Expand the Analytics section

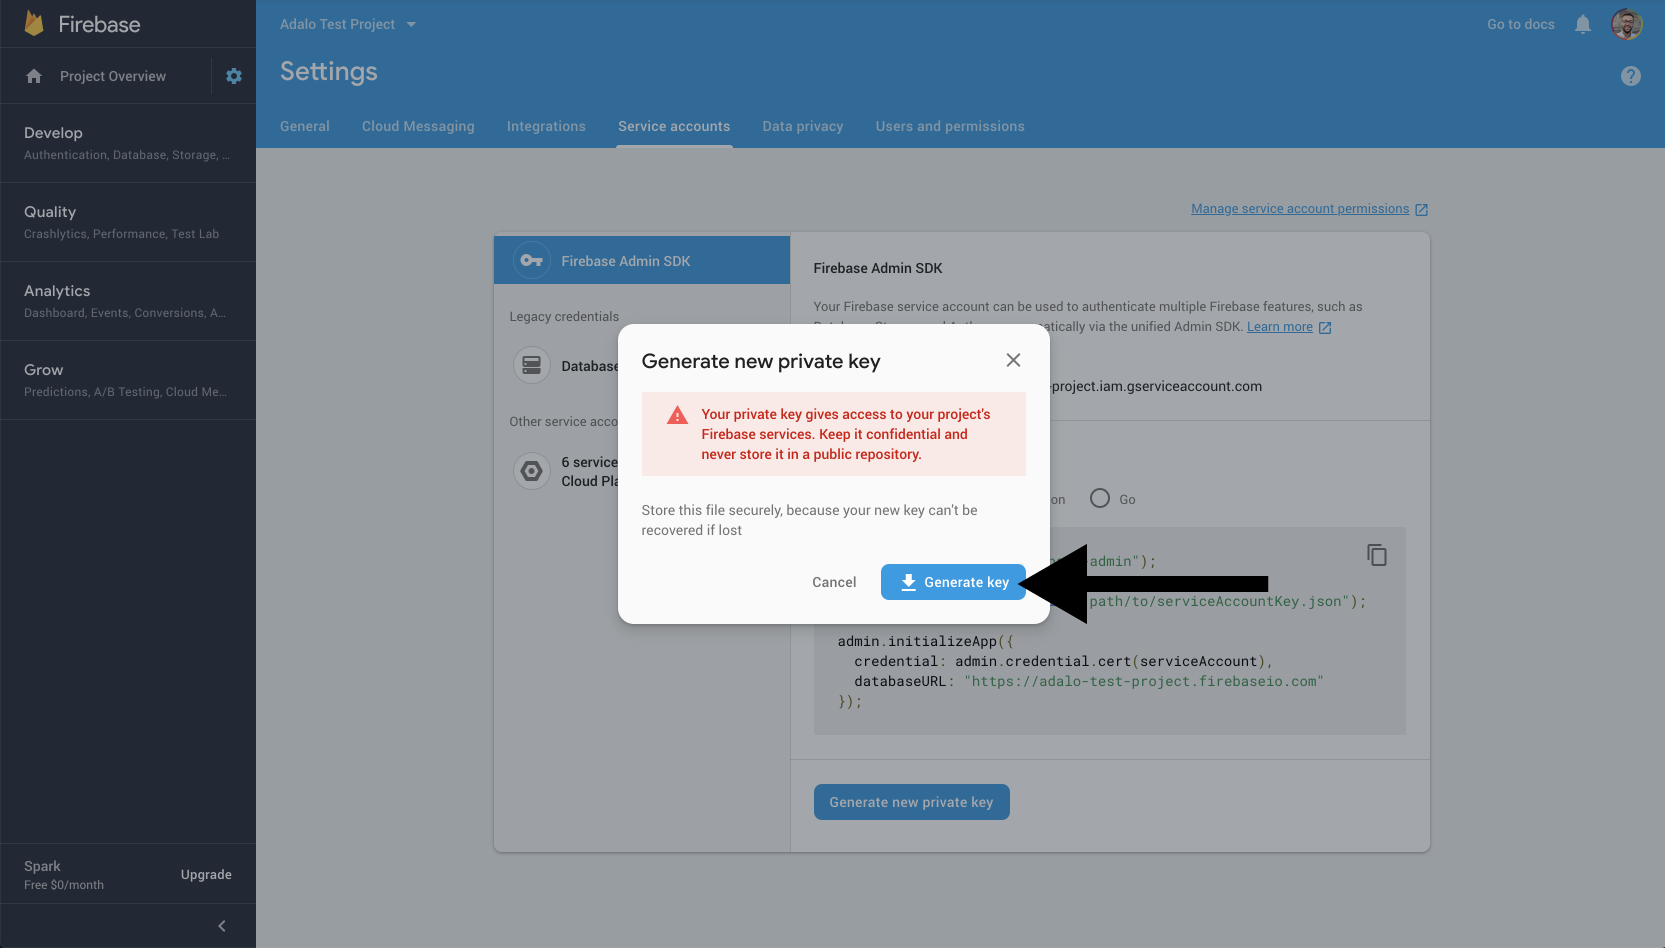[x=128, y=301]
